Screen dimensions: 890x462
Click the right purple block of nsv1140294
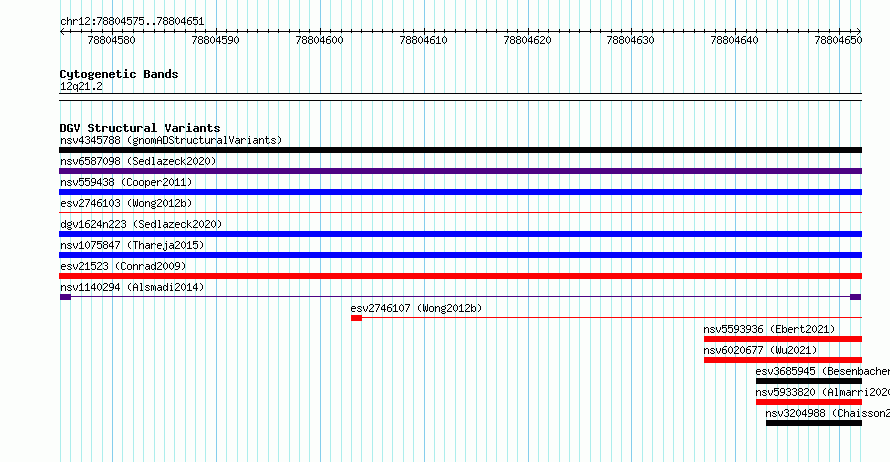point(855,297)
